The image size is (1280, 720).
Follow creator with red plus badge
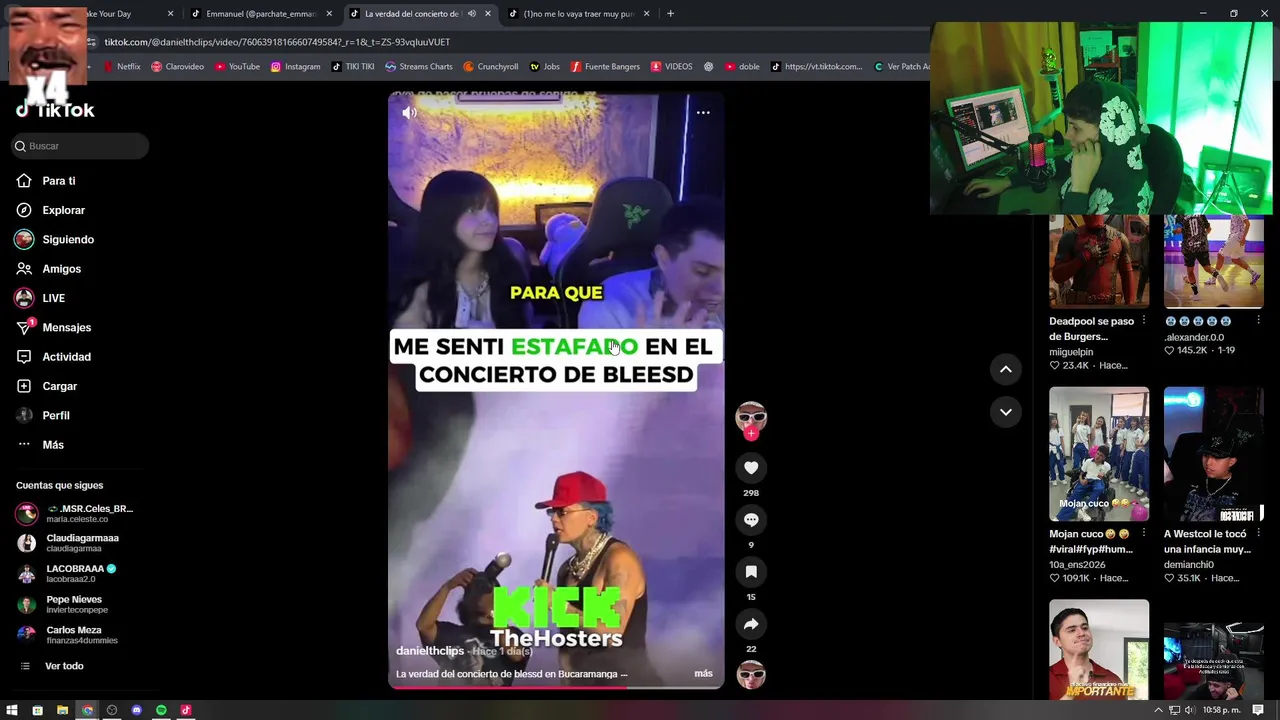pos(751,433)
